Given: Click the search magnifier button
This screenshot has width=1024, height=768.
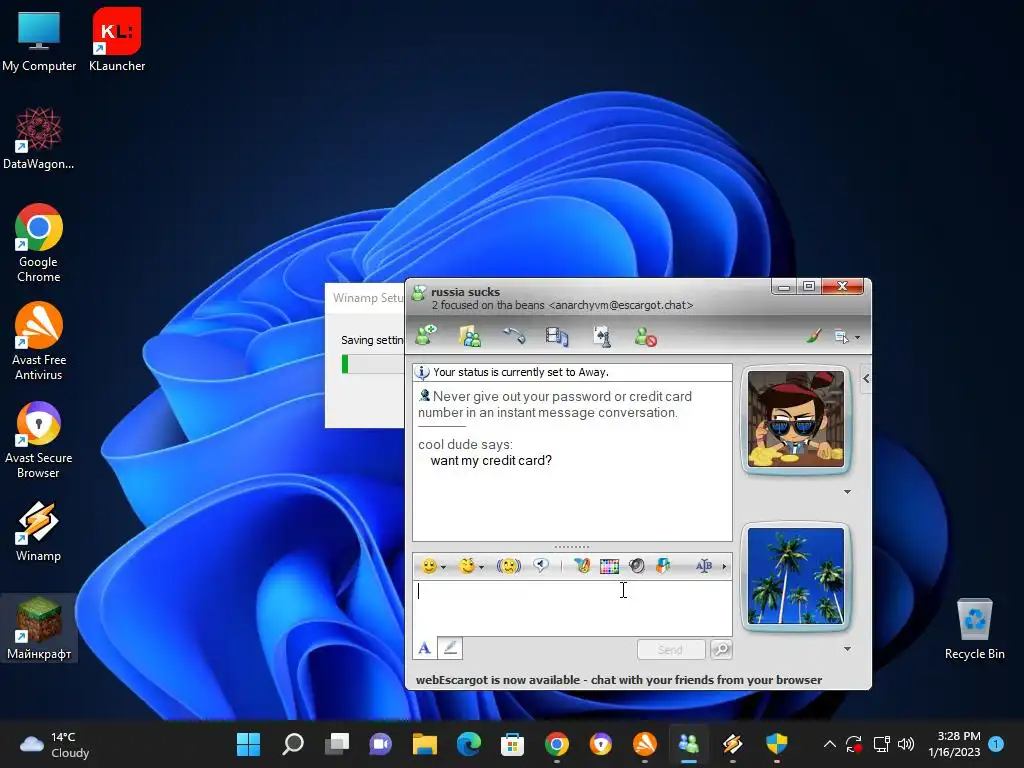Looking at the screenshot, I should [x=721, y=649].
